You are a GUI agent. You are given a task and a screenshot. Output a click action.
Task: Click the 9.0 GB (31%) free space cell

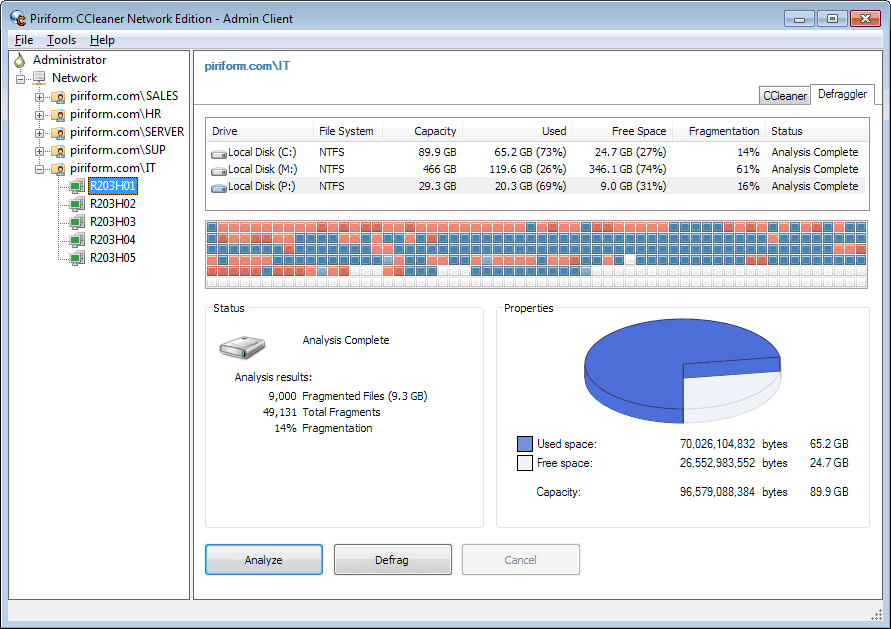[x=633, y=186]
